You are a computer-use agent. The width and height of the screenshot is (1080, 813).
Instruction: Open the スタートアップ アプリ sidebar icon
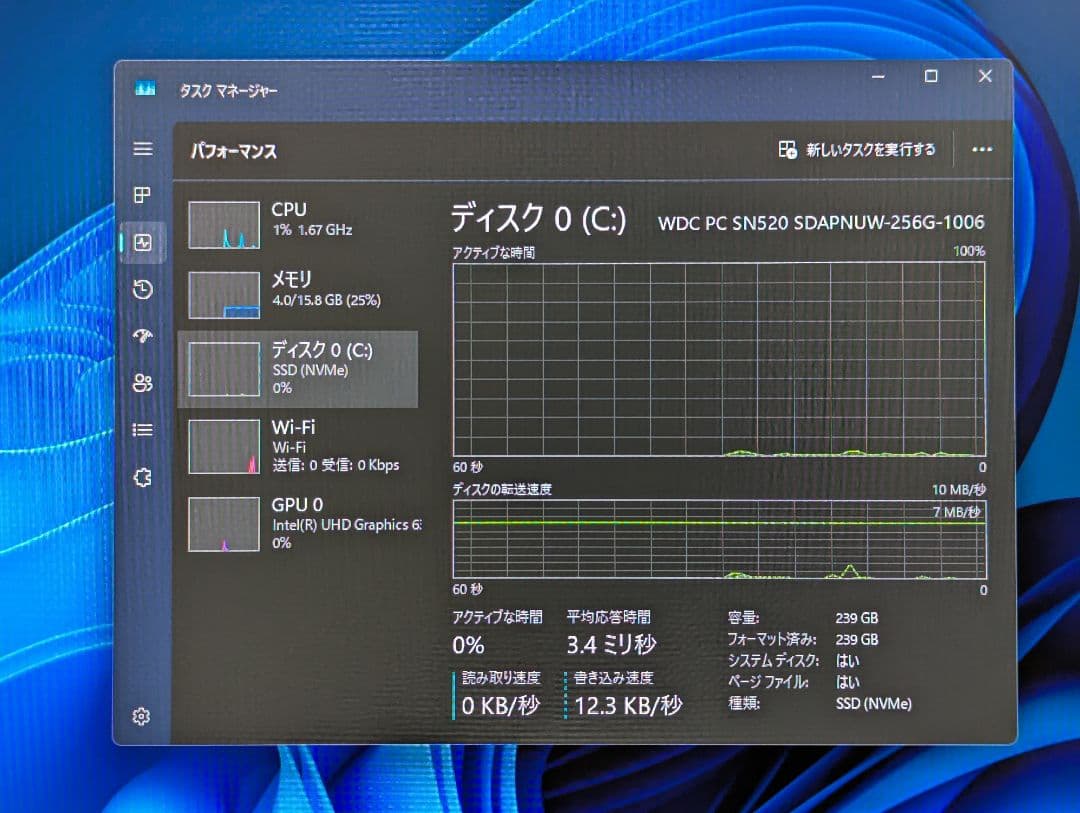pyautogui.click(x=142, y=336)
